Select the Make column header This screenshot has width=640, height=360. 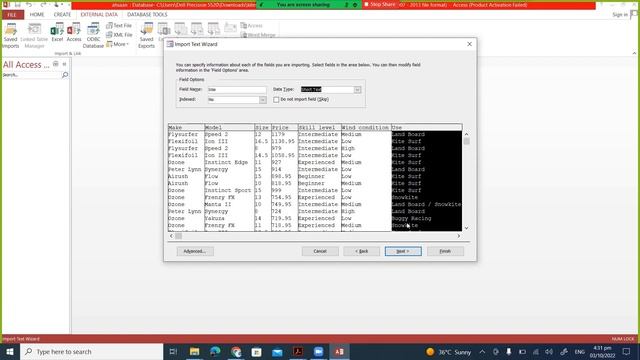coord(186,127)
